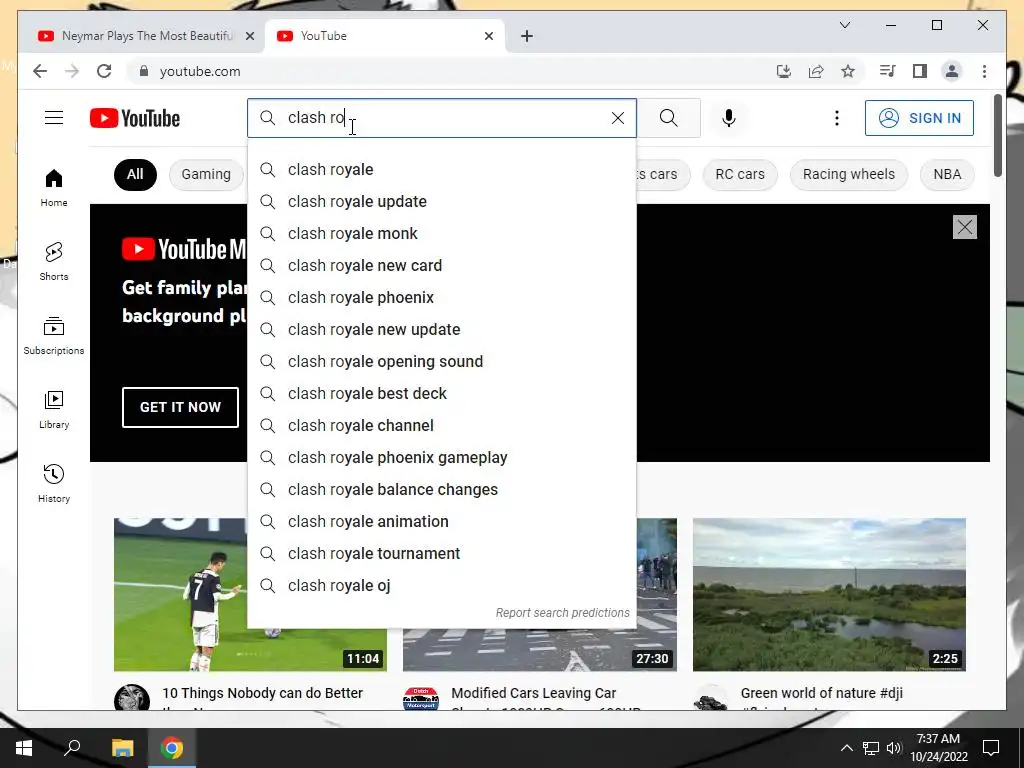Viewport: 1024px width, 768px height.
Task: Toggle the Chrome side panel
Action: pos(920,71)
